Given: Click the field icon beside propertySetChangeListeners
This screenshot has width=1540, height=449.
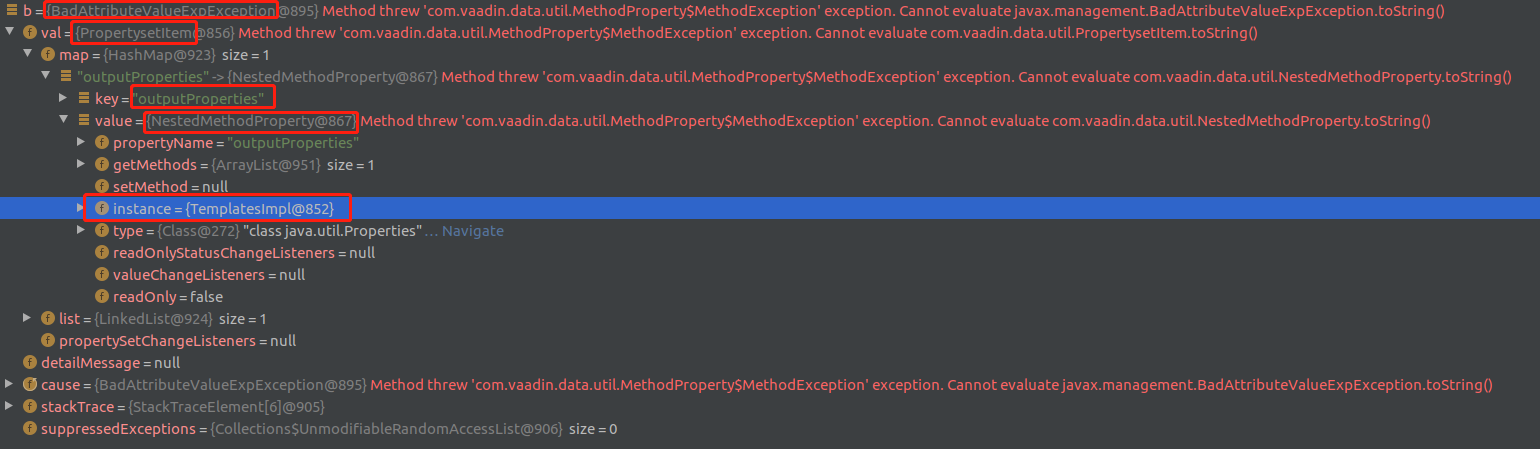Looking at the screenshot, I should click(x=48, y=341).
